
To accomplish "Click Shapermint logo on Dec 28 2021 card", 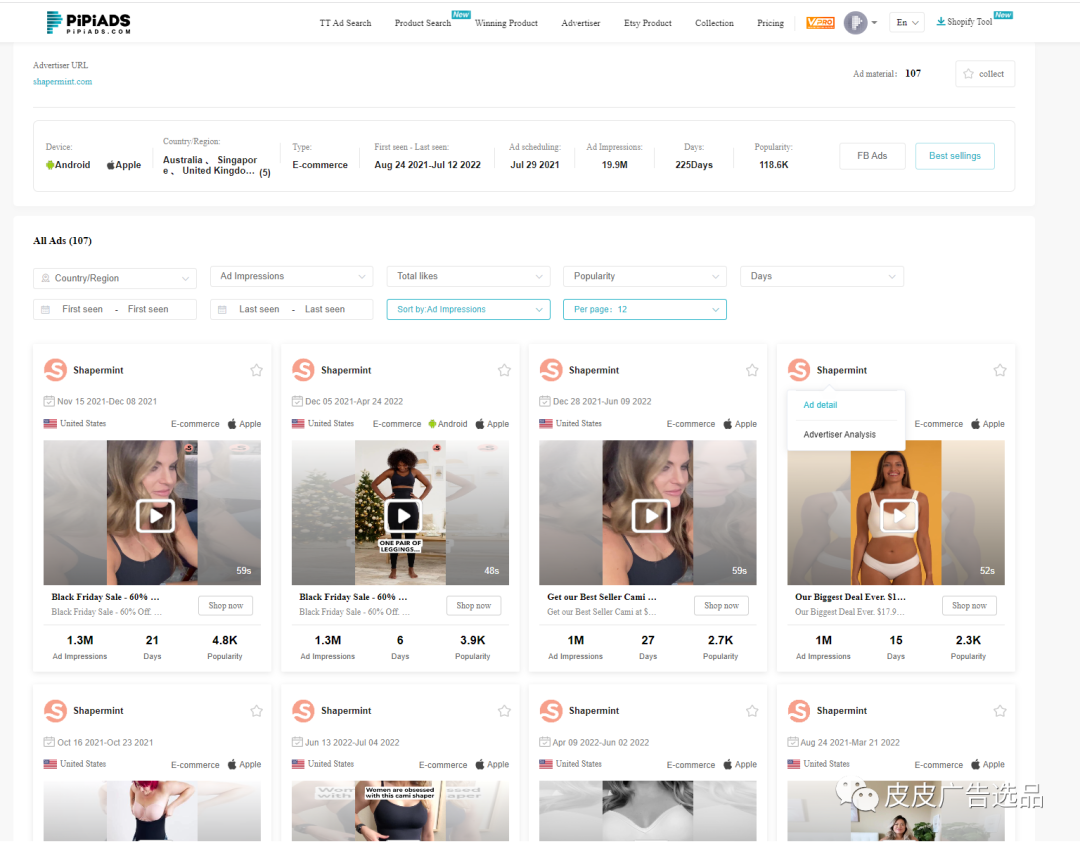I will click(551, 370).
